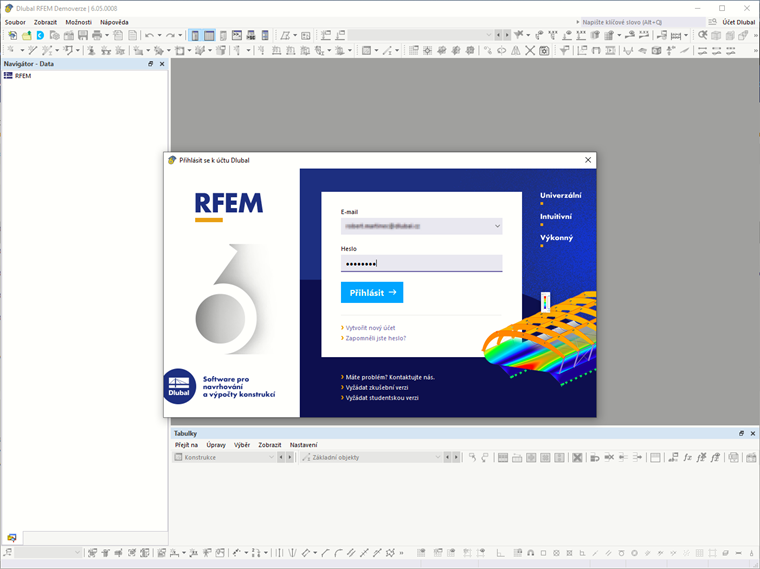Click the undo arrow icon
760x569 pixels.
(x=149, y=35)
